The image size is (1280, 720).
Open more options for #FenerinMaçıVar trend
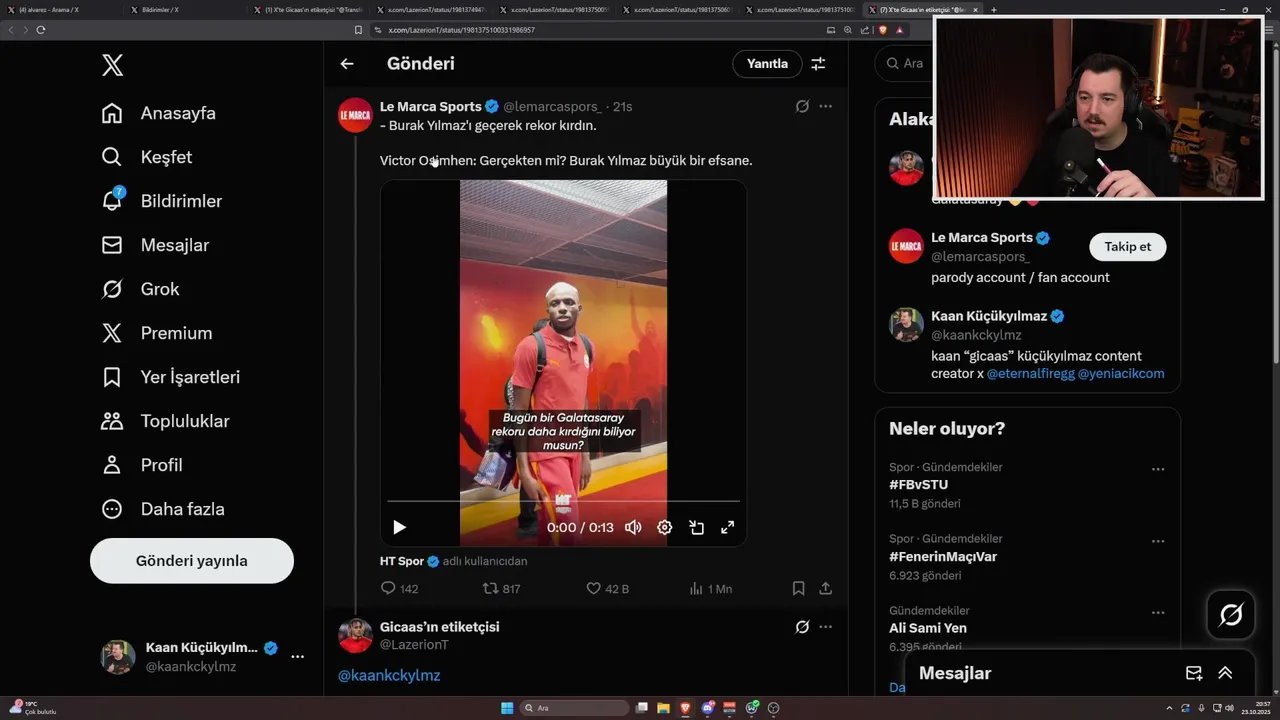(1158, 541)
